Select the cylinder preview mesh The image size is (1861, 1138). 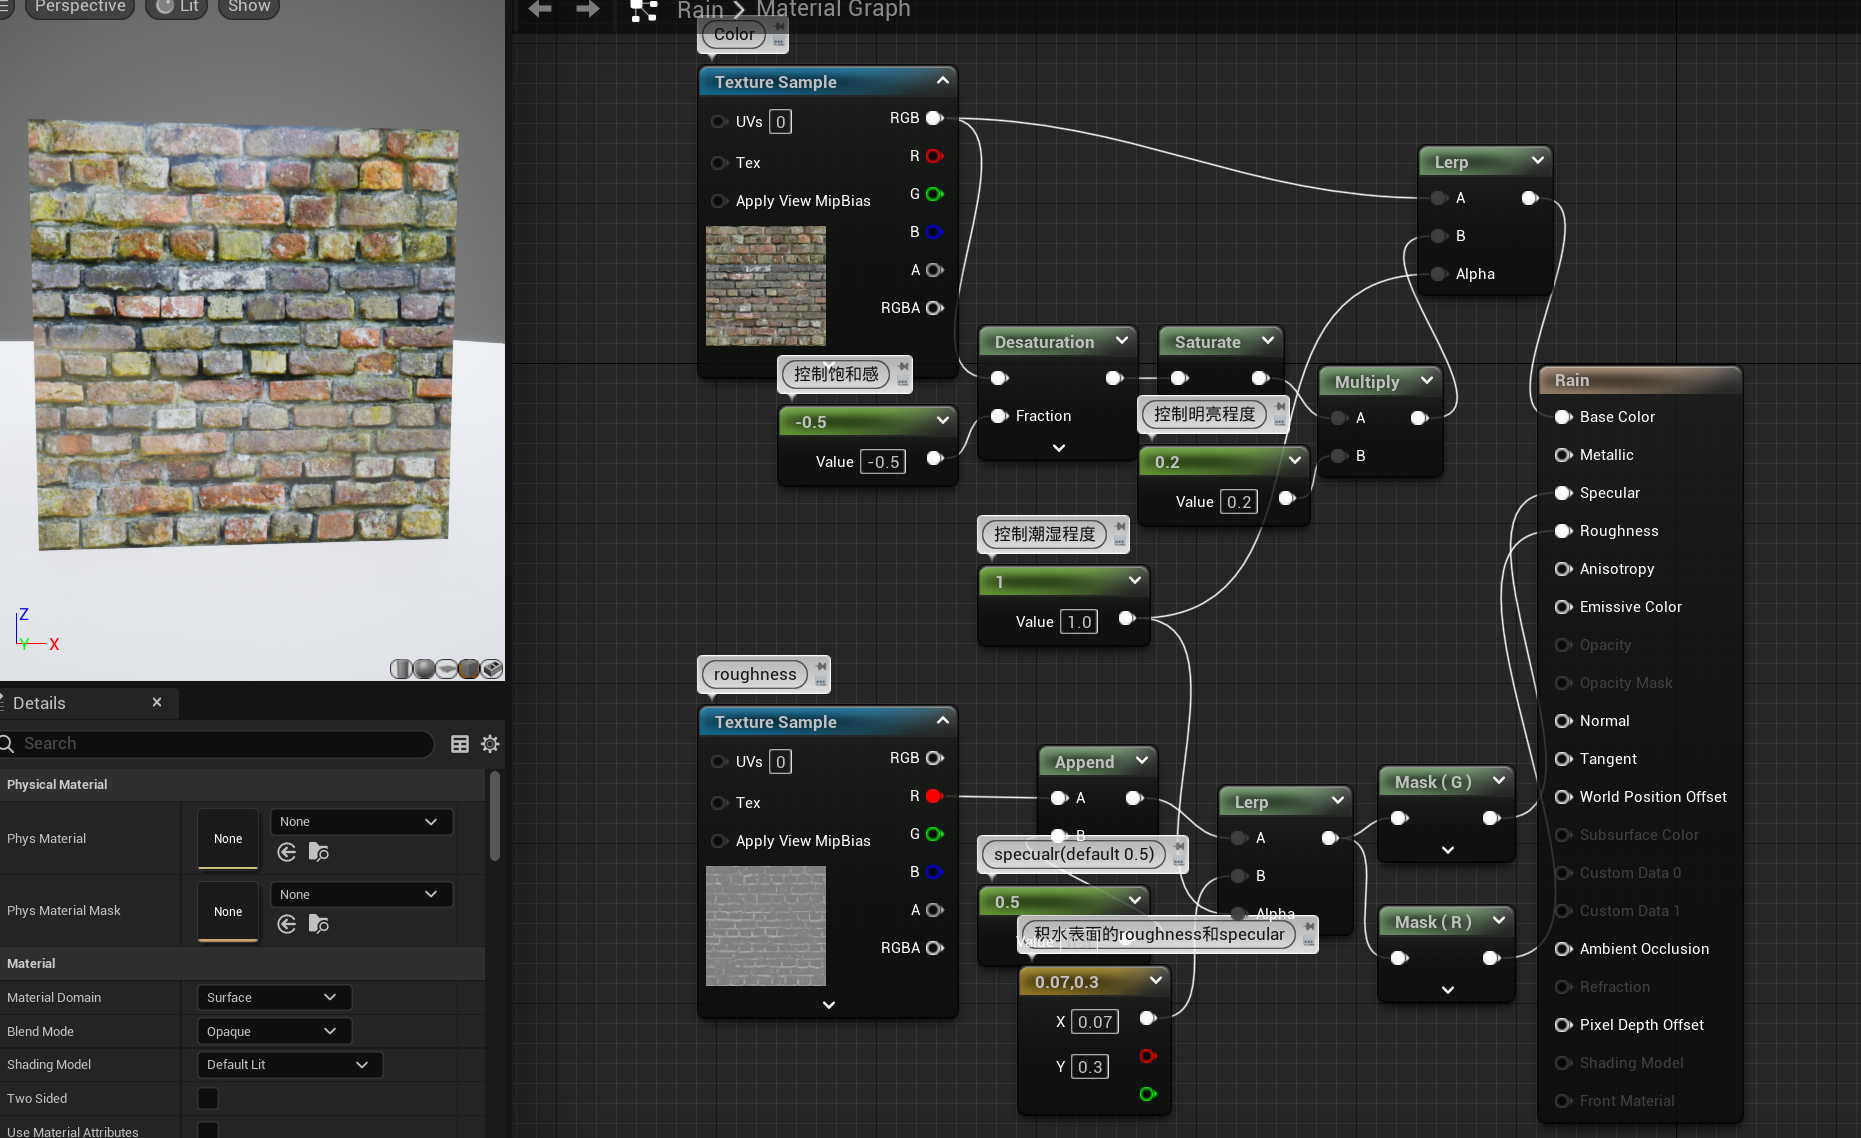(401, 668)
